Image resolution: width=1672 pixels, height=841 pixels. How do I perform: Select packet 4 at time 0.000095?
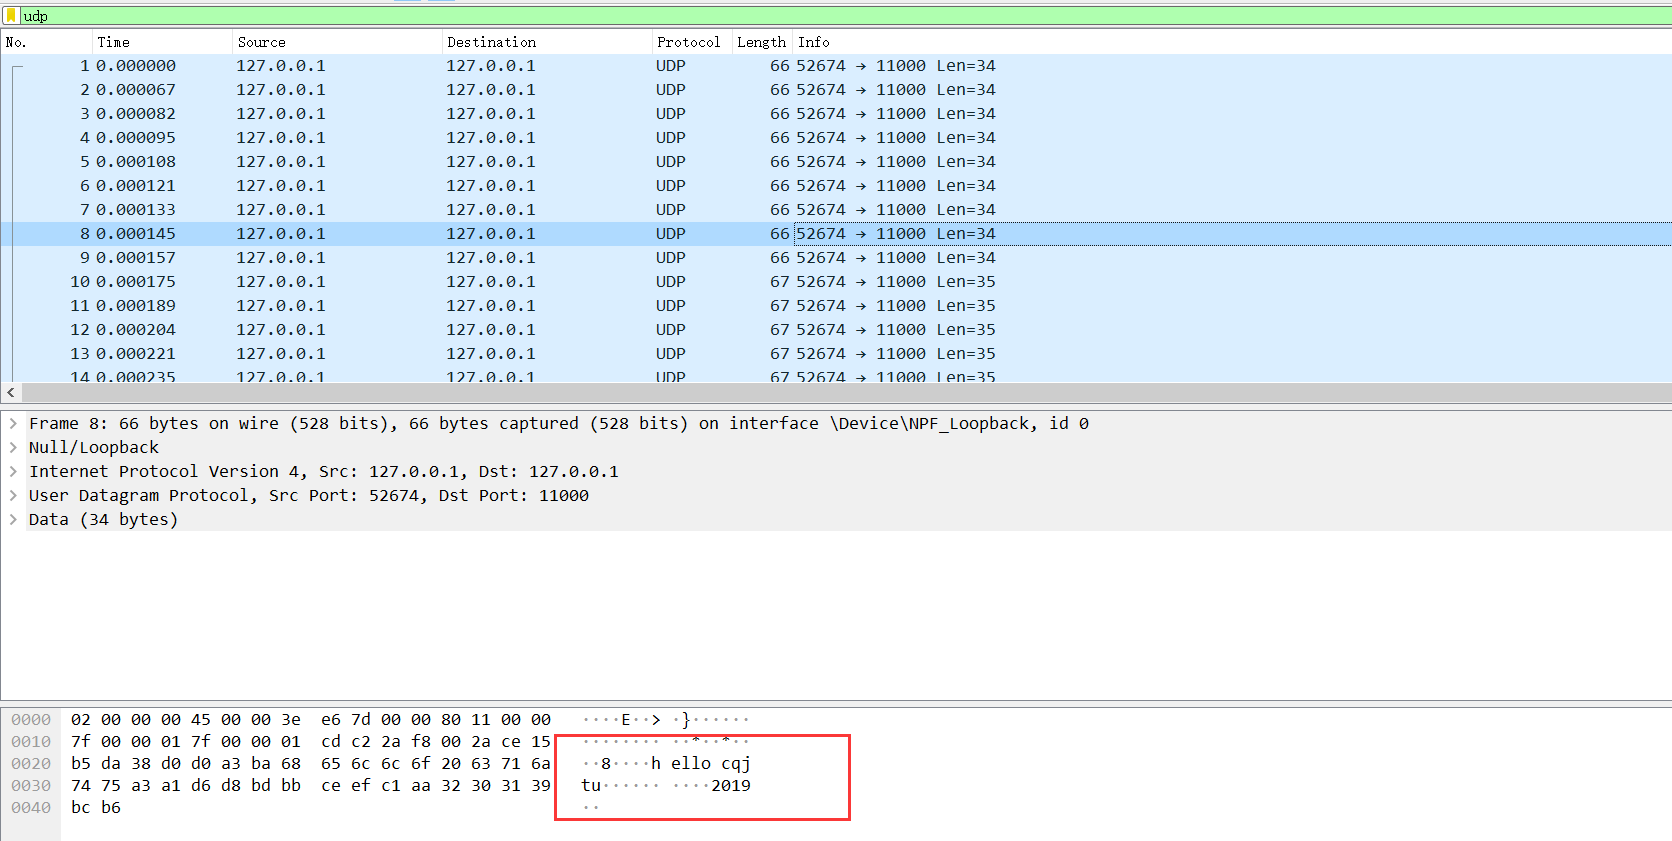pyautogui.click(x=836, y=138)
